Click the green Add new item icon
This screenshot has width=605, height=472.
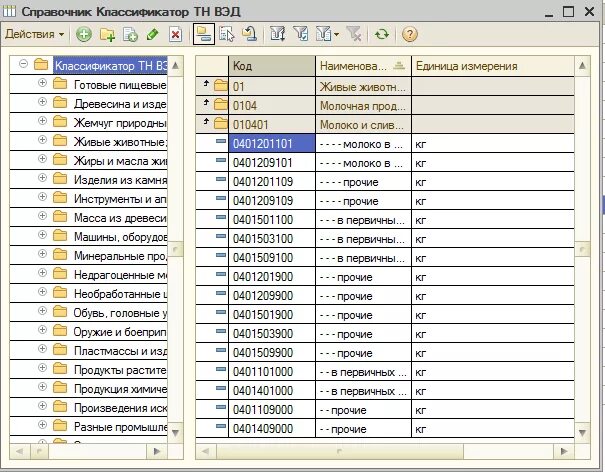(x=84, y=34)
